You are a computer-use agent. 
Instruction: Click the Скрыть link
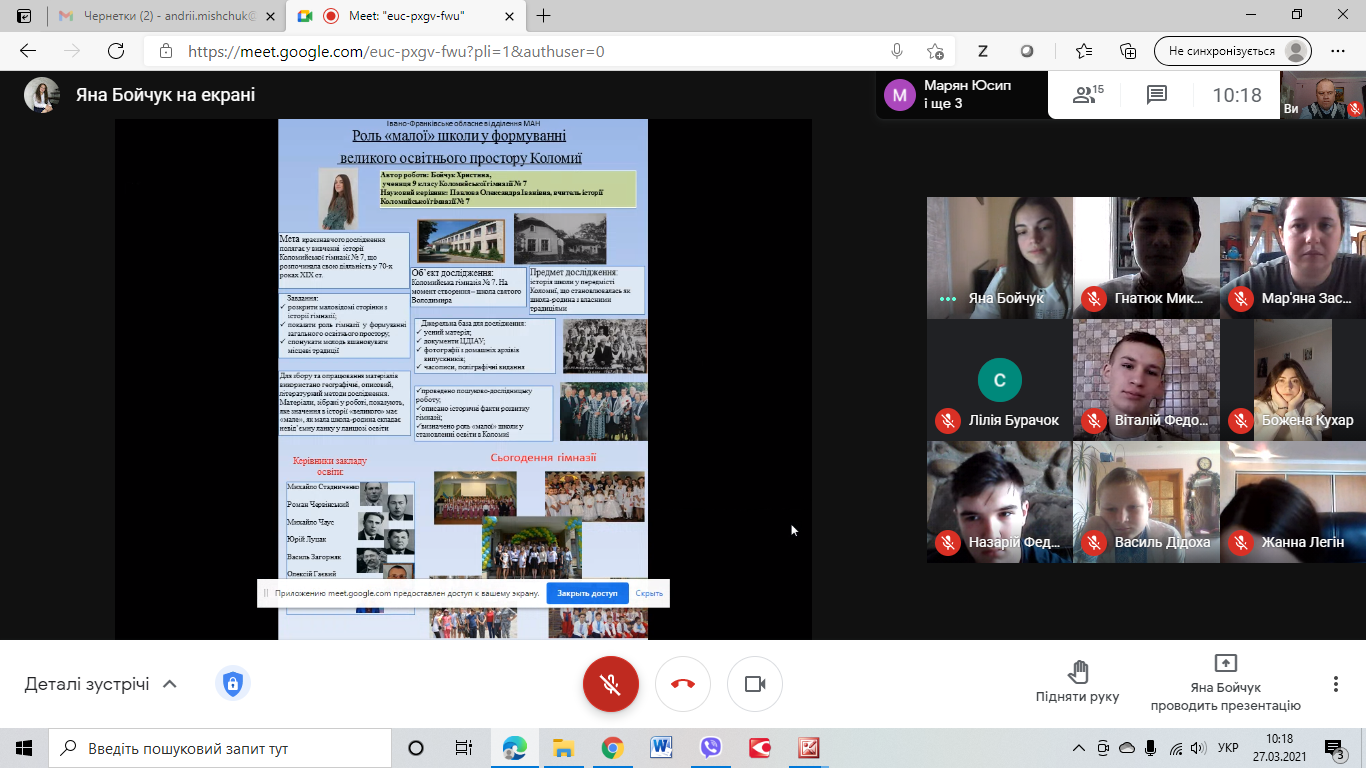[649, 593]
